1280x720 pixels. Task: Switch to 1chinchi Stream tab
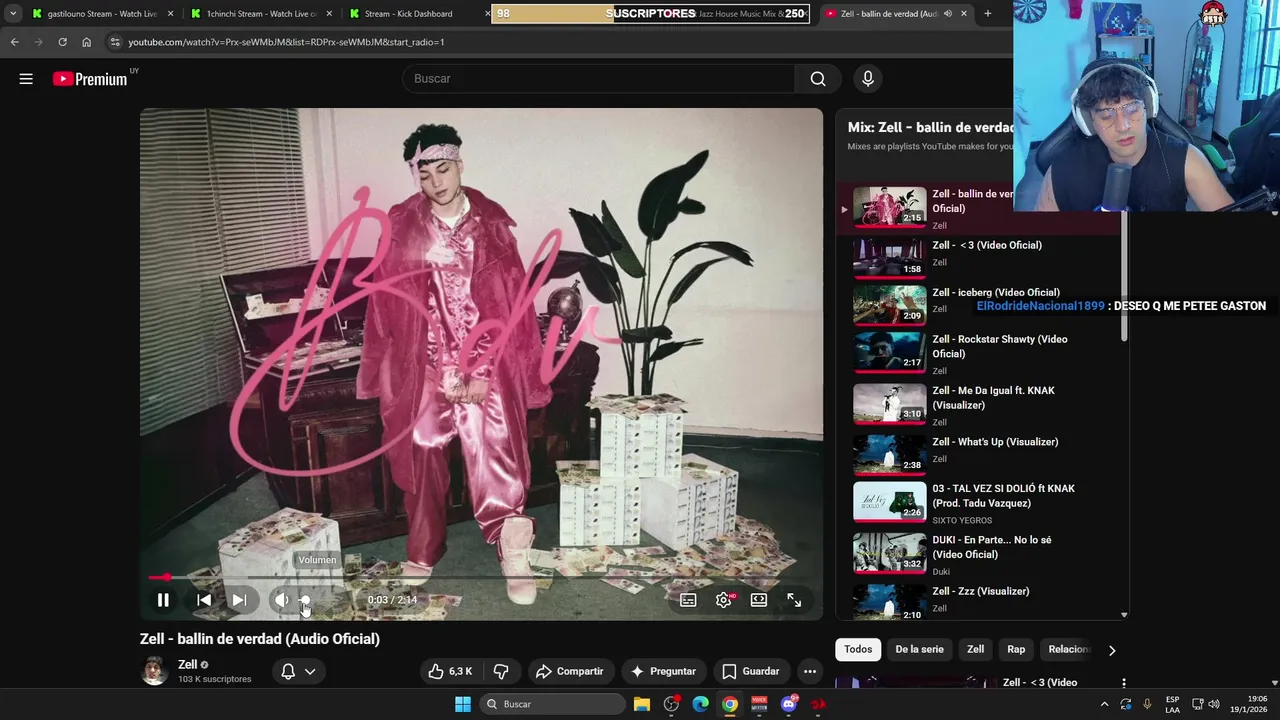coord(258,14)
